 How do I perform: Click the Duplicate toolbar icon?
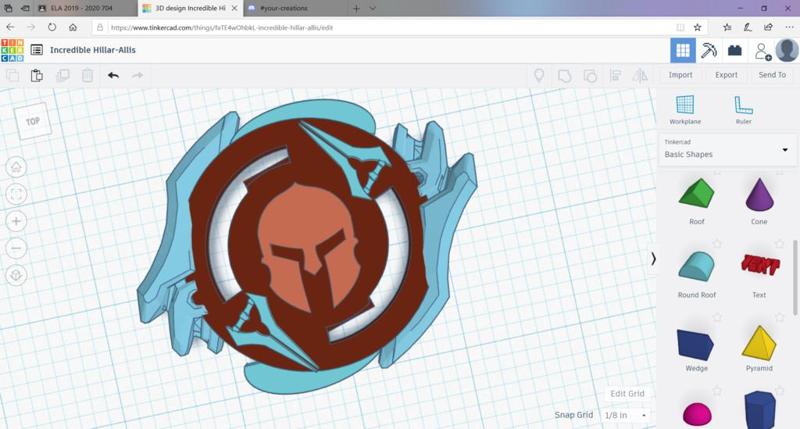(63, 75)
